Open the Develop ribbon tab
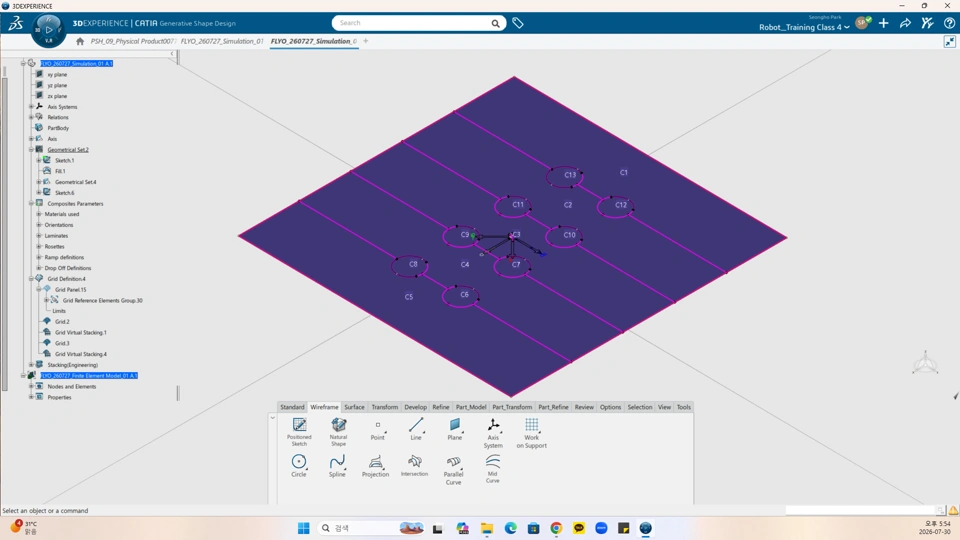 pos(415,407)
